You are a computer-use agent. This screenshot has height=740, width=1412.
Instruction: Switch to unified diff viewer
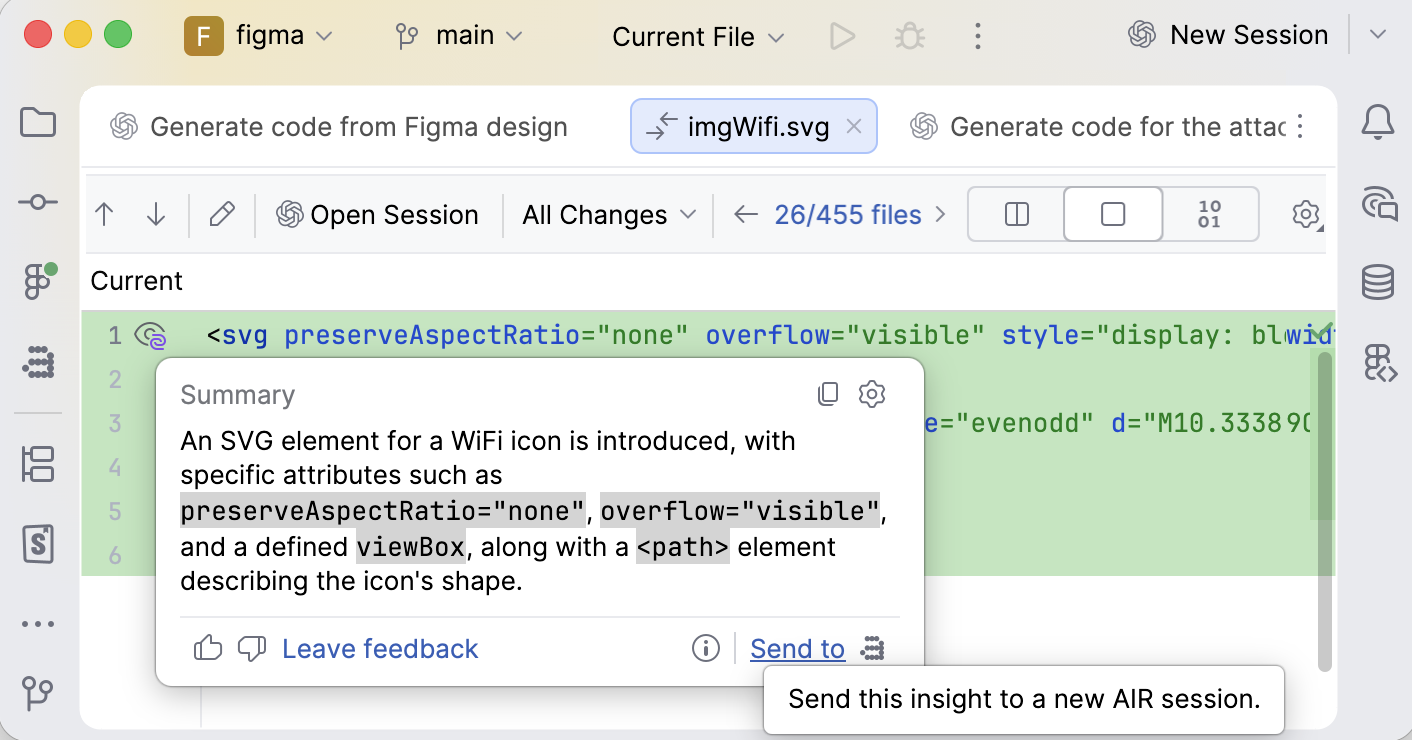click(x=1113, y=215)
